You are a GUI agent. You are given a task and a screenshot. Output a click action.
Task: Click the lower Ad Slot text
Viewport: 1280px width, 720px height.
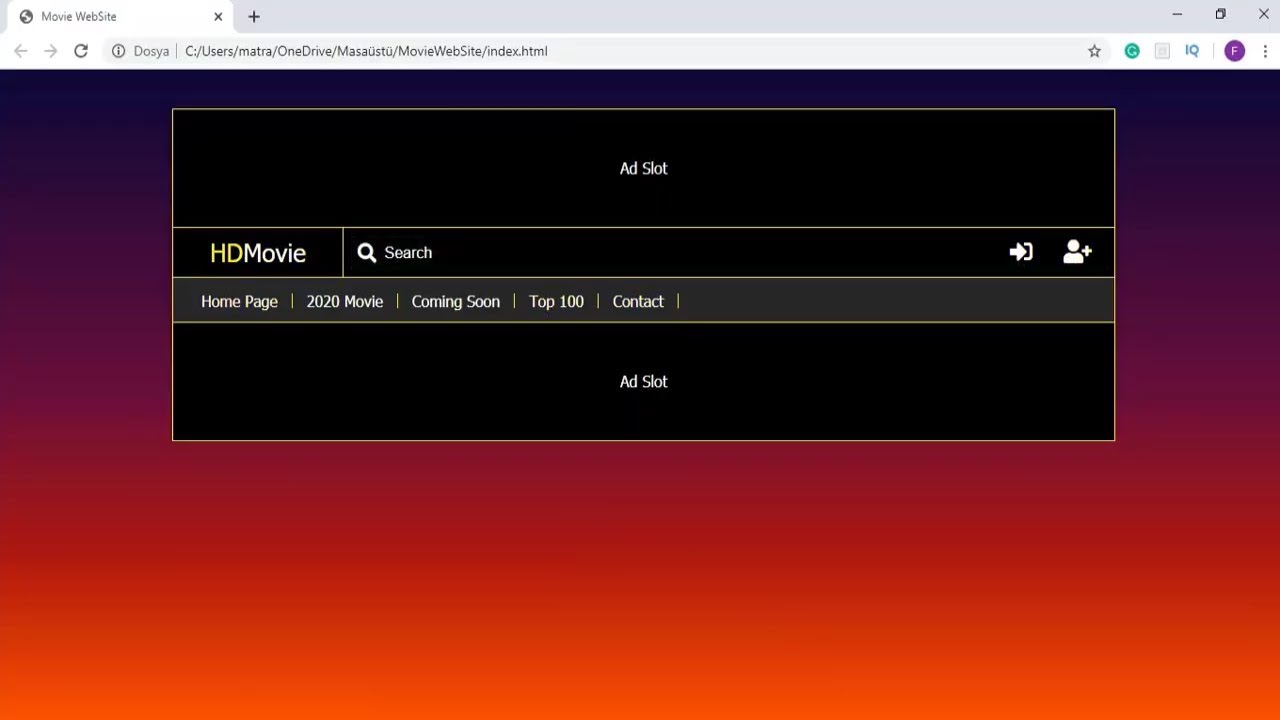pos(643,381)
